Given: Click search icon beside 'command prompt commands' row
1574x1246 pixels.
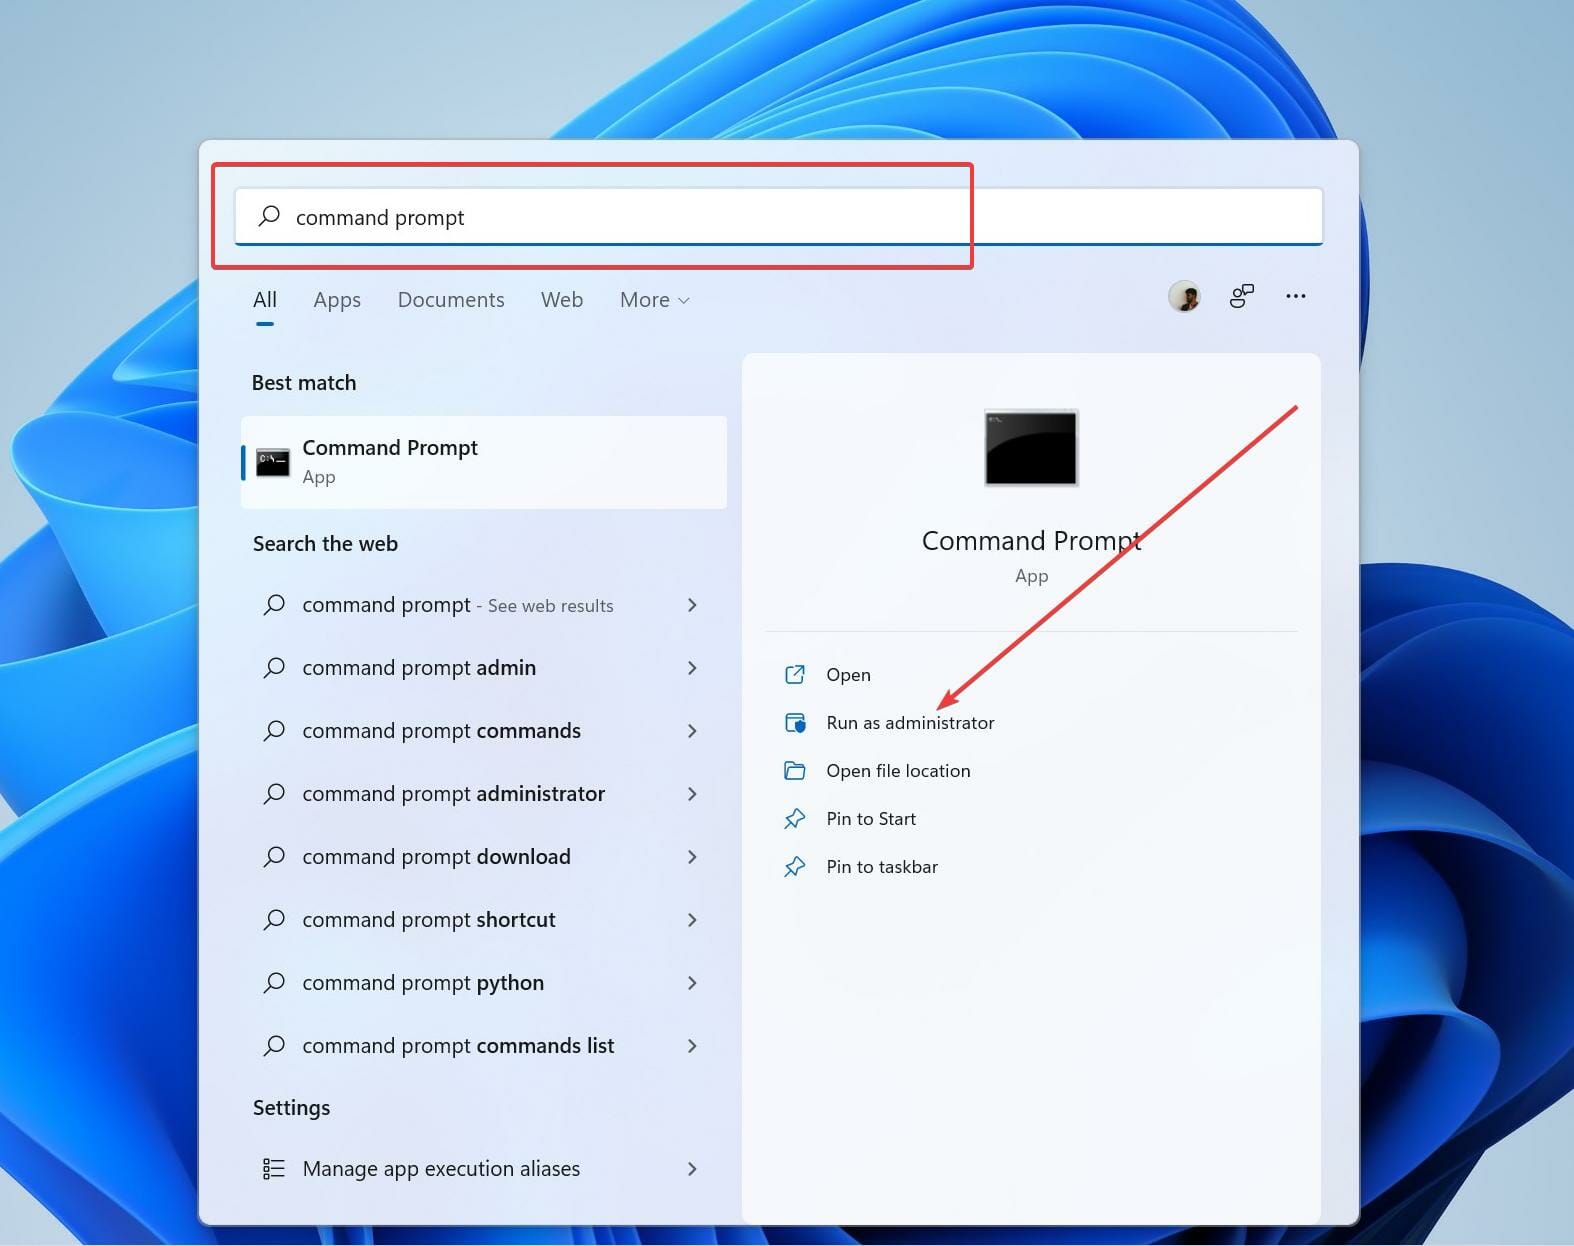Looking at the screenshot, I should pos(274,731).
